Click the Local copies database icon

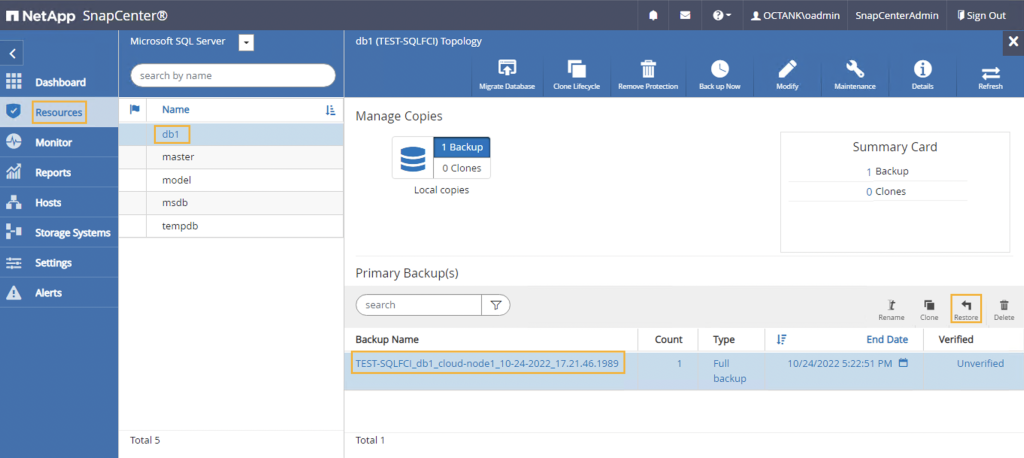[x=412, y=157]
